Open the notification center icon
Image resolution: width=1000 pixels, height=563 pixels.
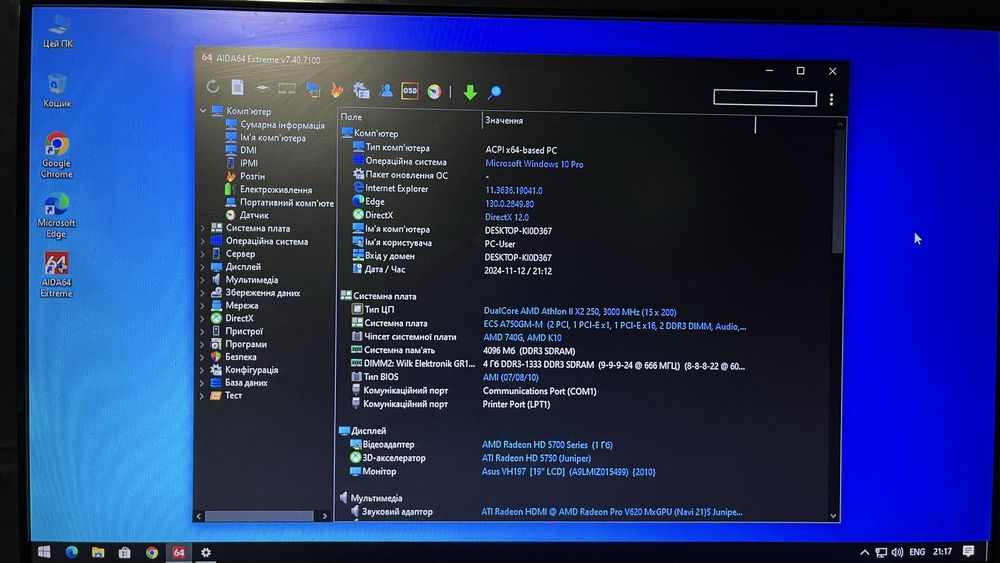[968, 552]
